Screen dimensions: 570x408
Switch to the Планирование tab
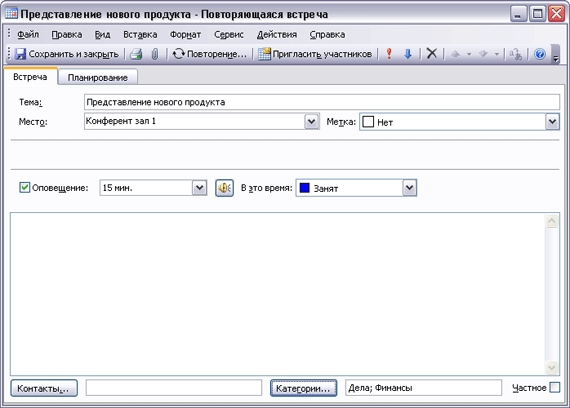tap(97, 77)
